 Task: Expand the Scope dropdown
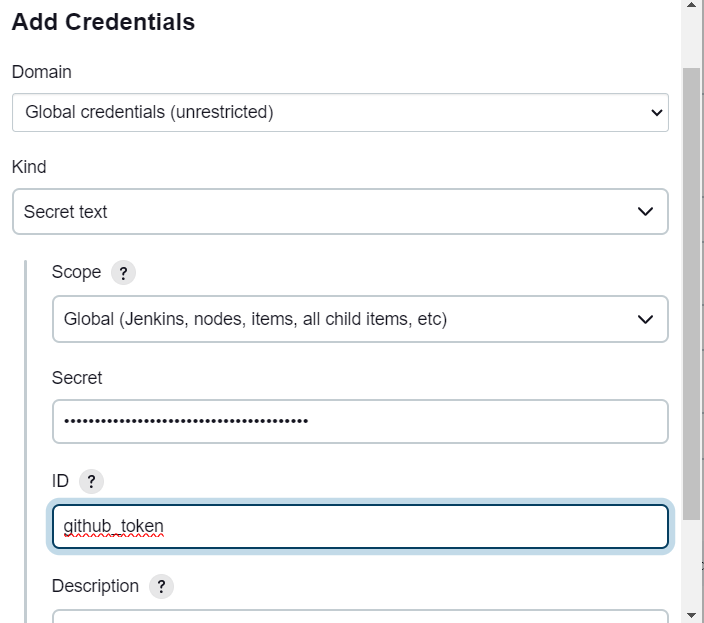[360, 320]
